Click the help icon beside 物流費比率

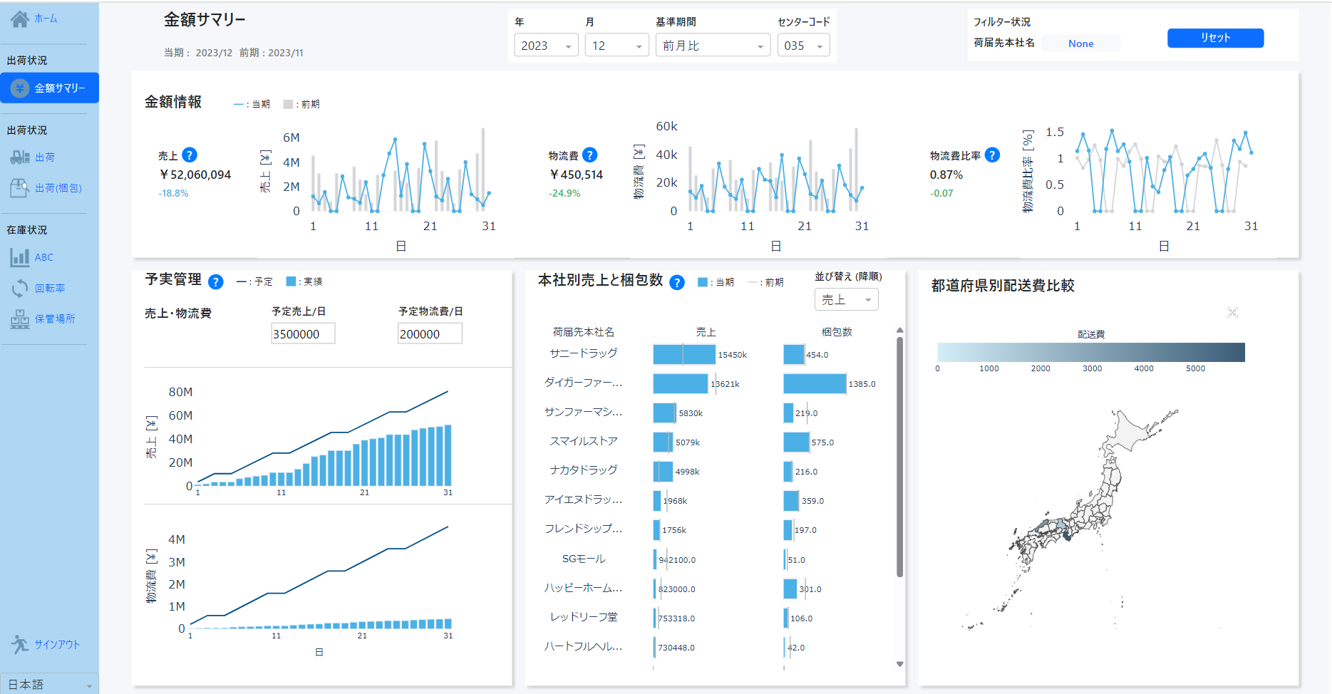tap(992, 155)
